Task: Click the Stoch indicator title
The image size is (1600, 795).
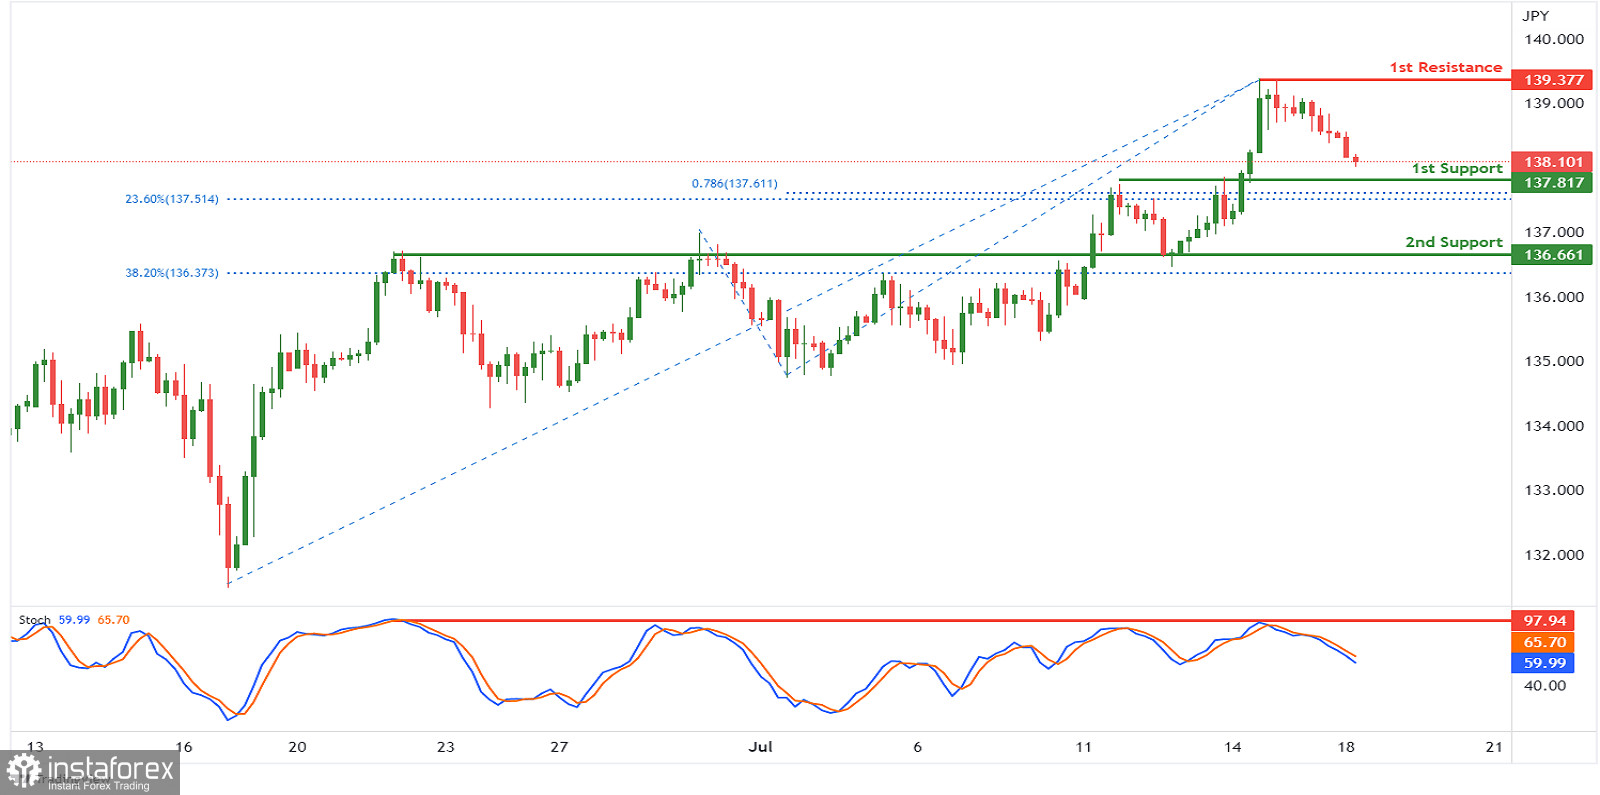Action: 34,620
